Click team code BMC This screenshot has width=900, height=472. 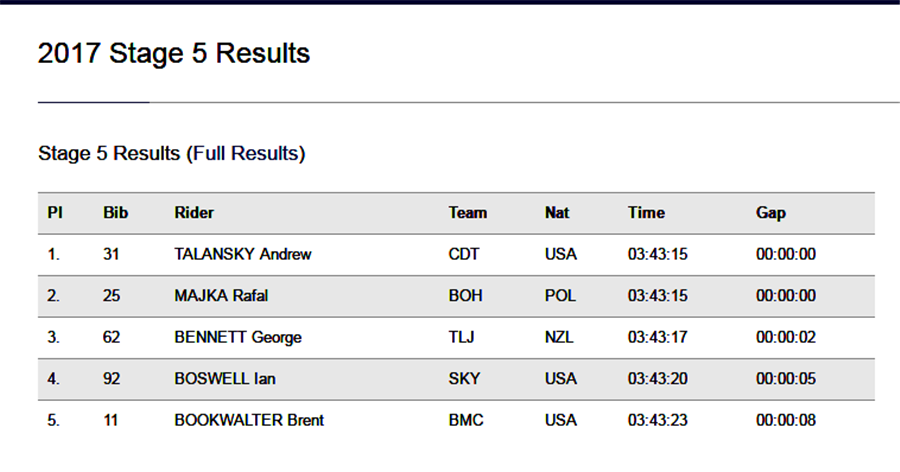[x=466, y=420]
